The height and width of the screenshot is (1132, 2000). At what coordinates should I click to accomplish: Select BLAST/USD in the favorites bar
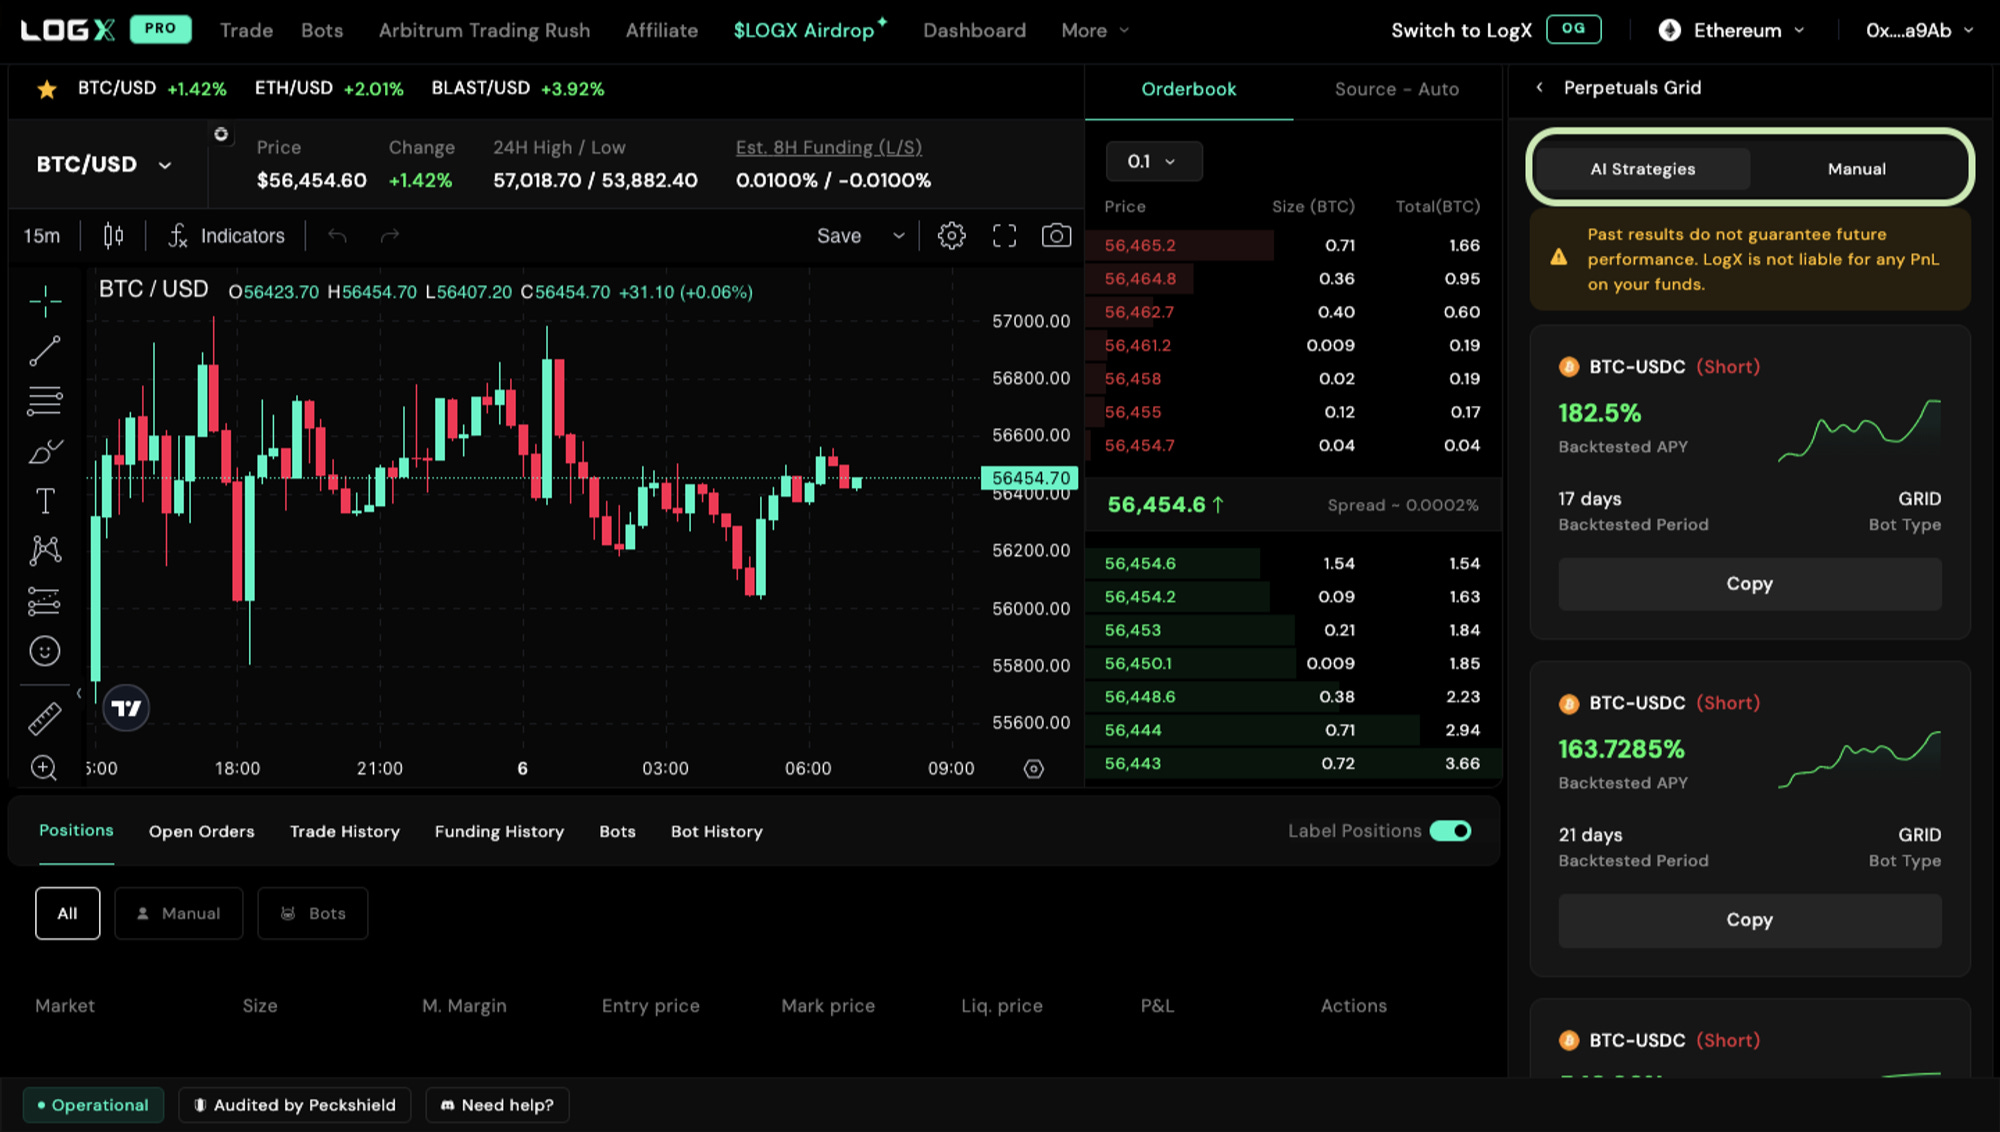(518, 89)
